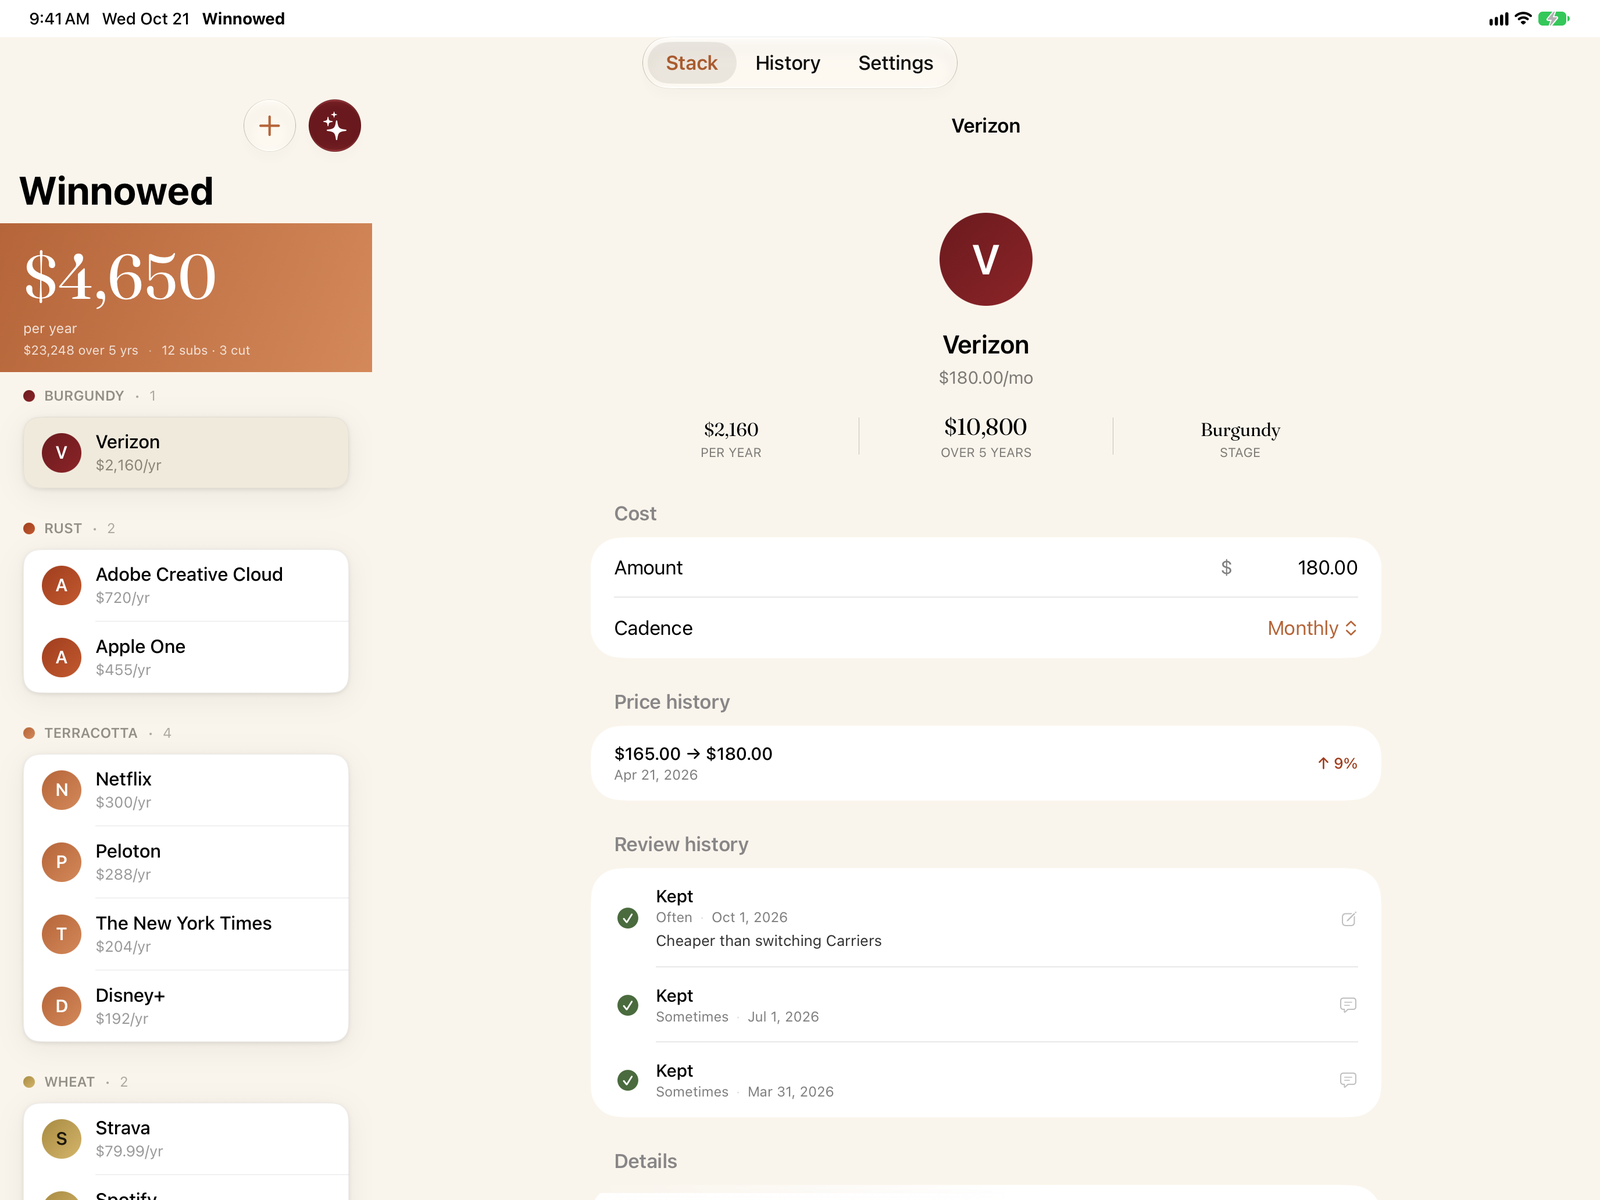This screenshot has width=1600, height=1200.
Task: Tap The New York Times avatar icon
Action: point(62,934)
